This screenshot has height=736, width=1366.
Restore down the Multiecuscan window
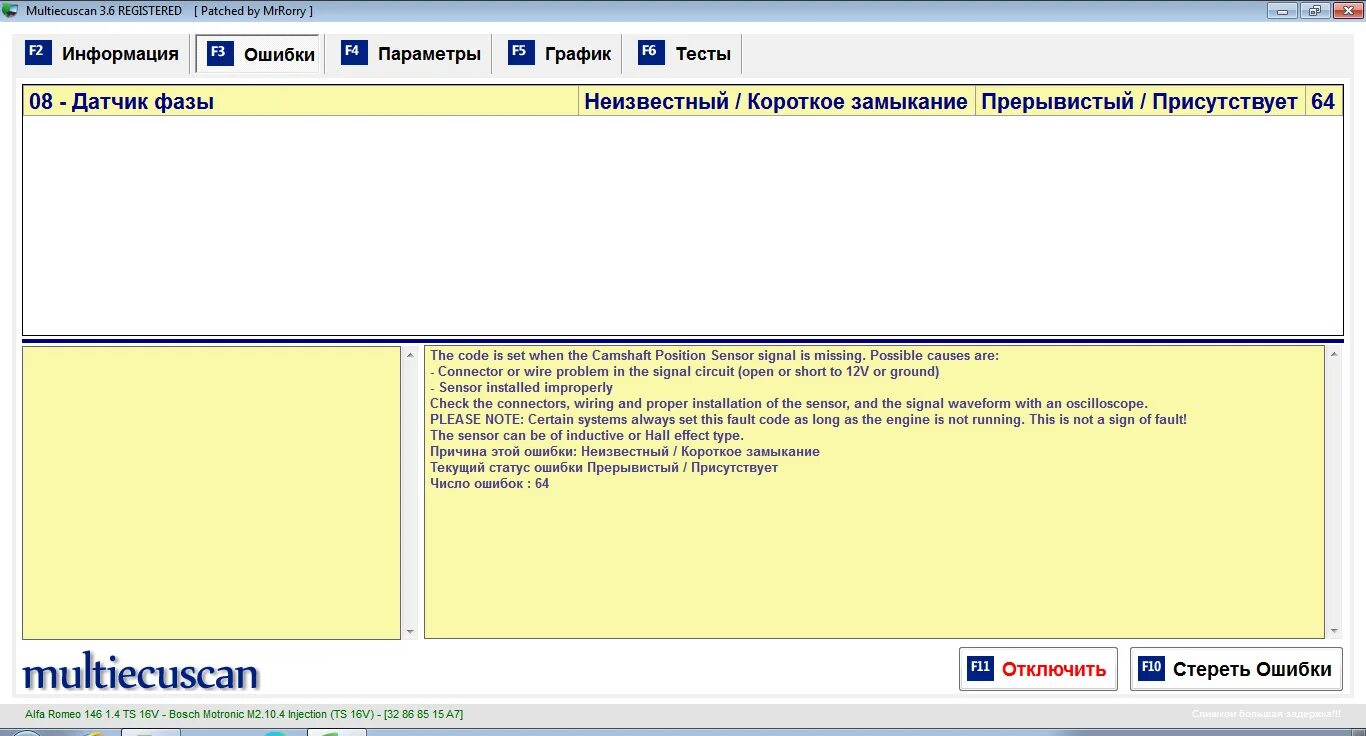tap(1313, 10)
